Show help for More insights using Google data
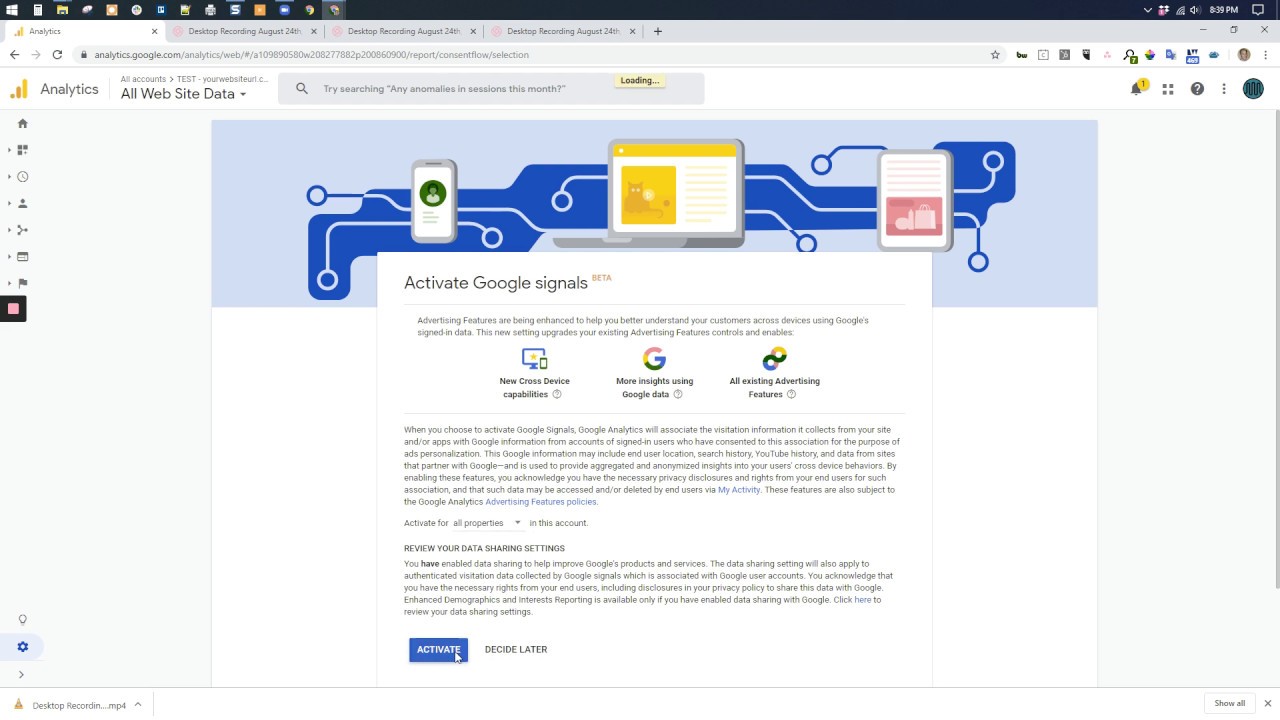This screenshot has width=1280, height=720. [x=677, y=394]
